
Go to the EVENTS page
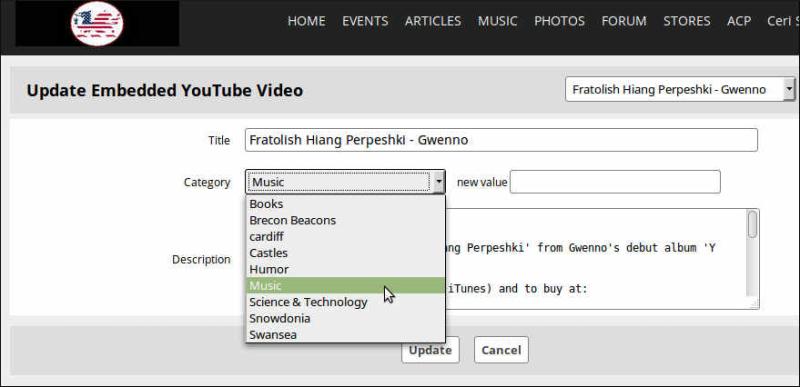click(x=365, y=21)
